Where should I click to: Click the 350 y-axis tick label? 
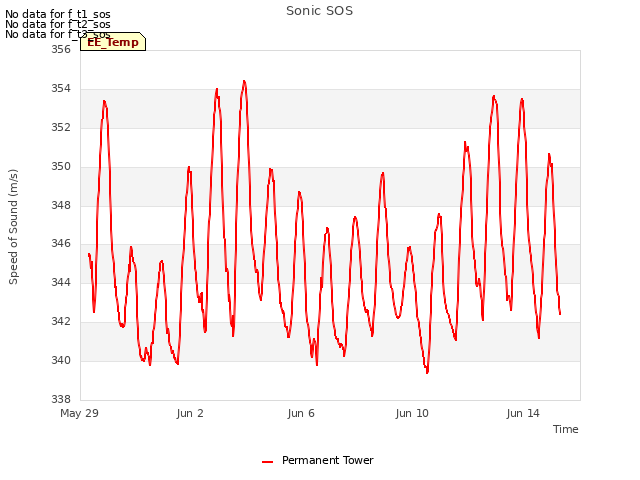pos(61,167)
